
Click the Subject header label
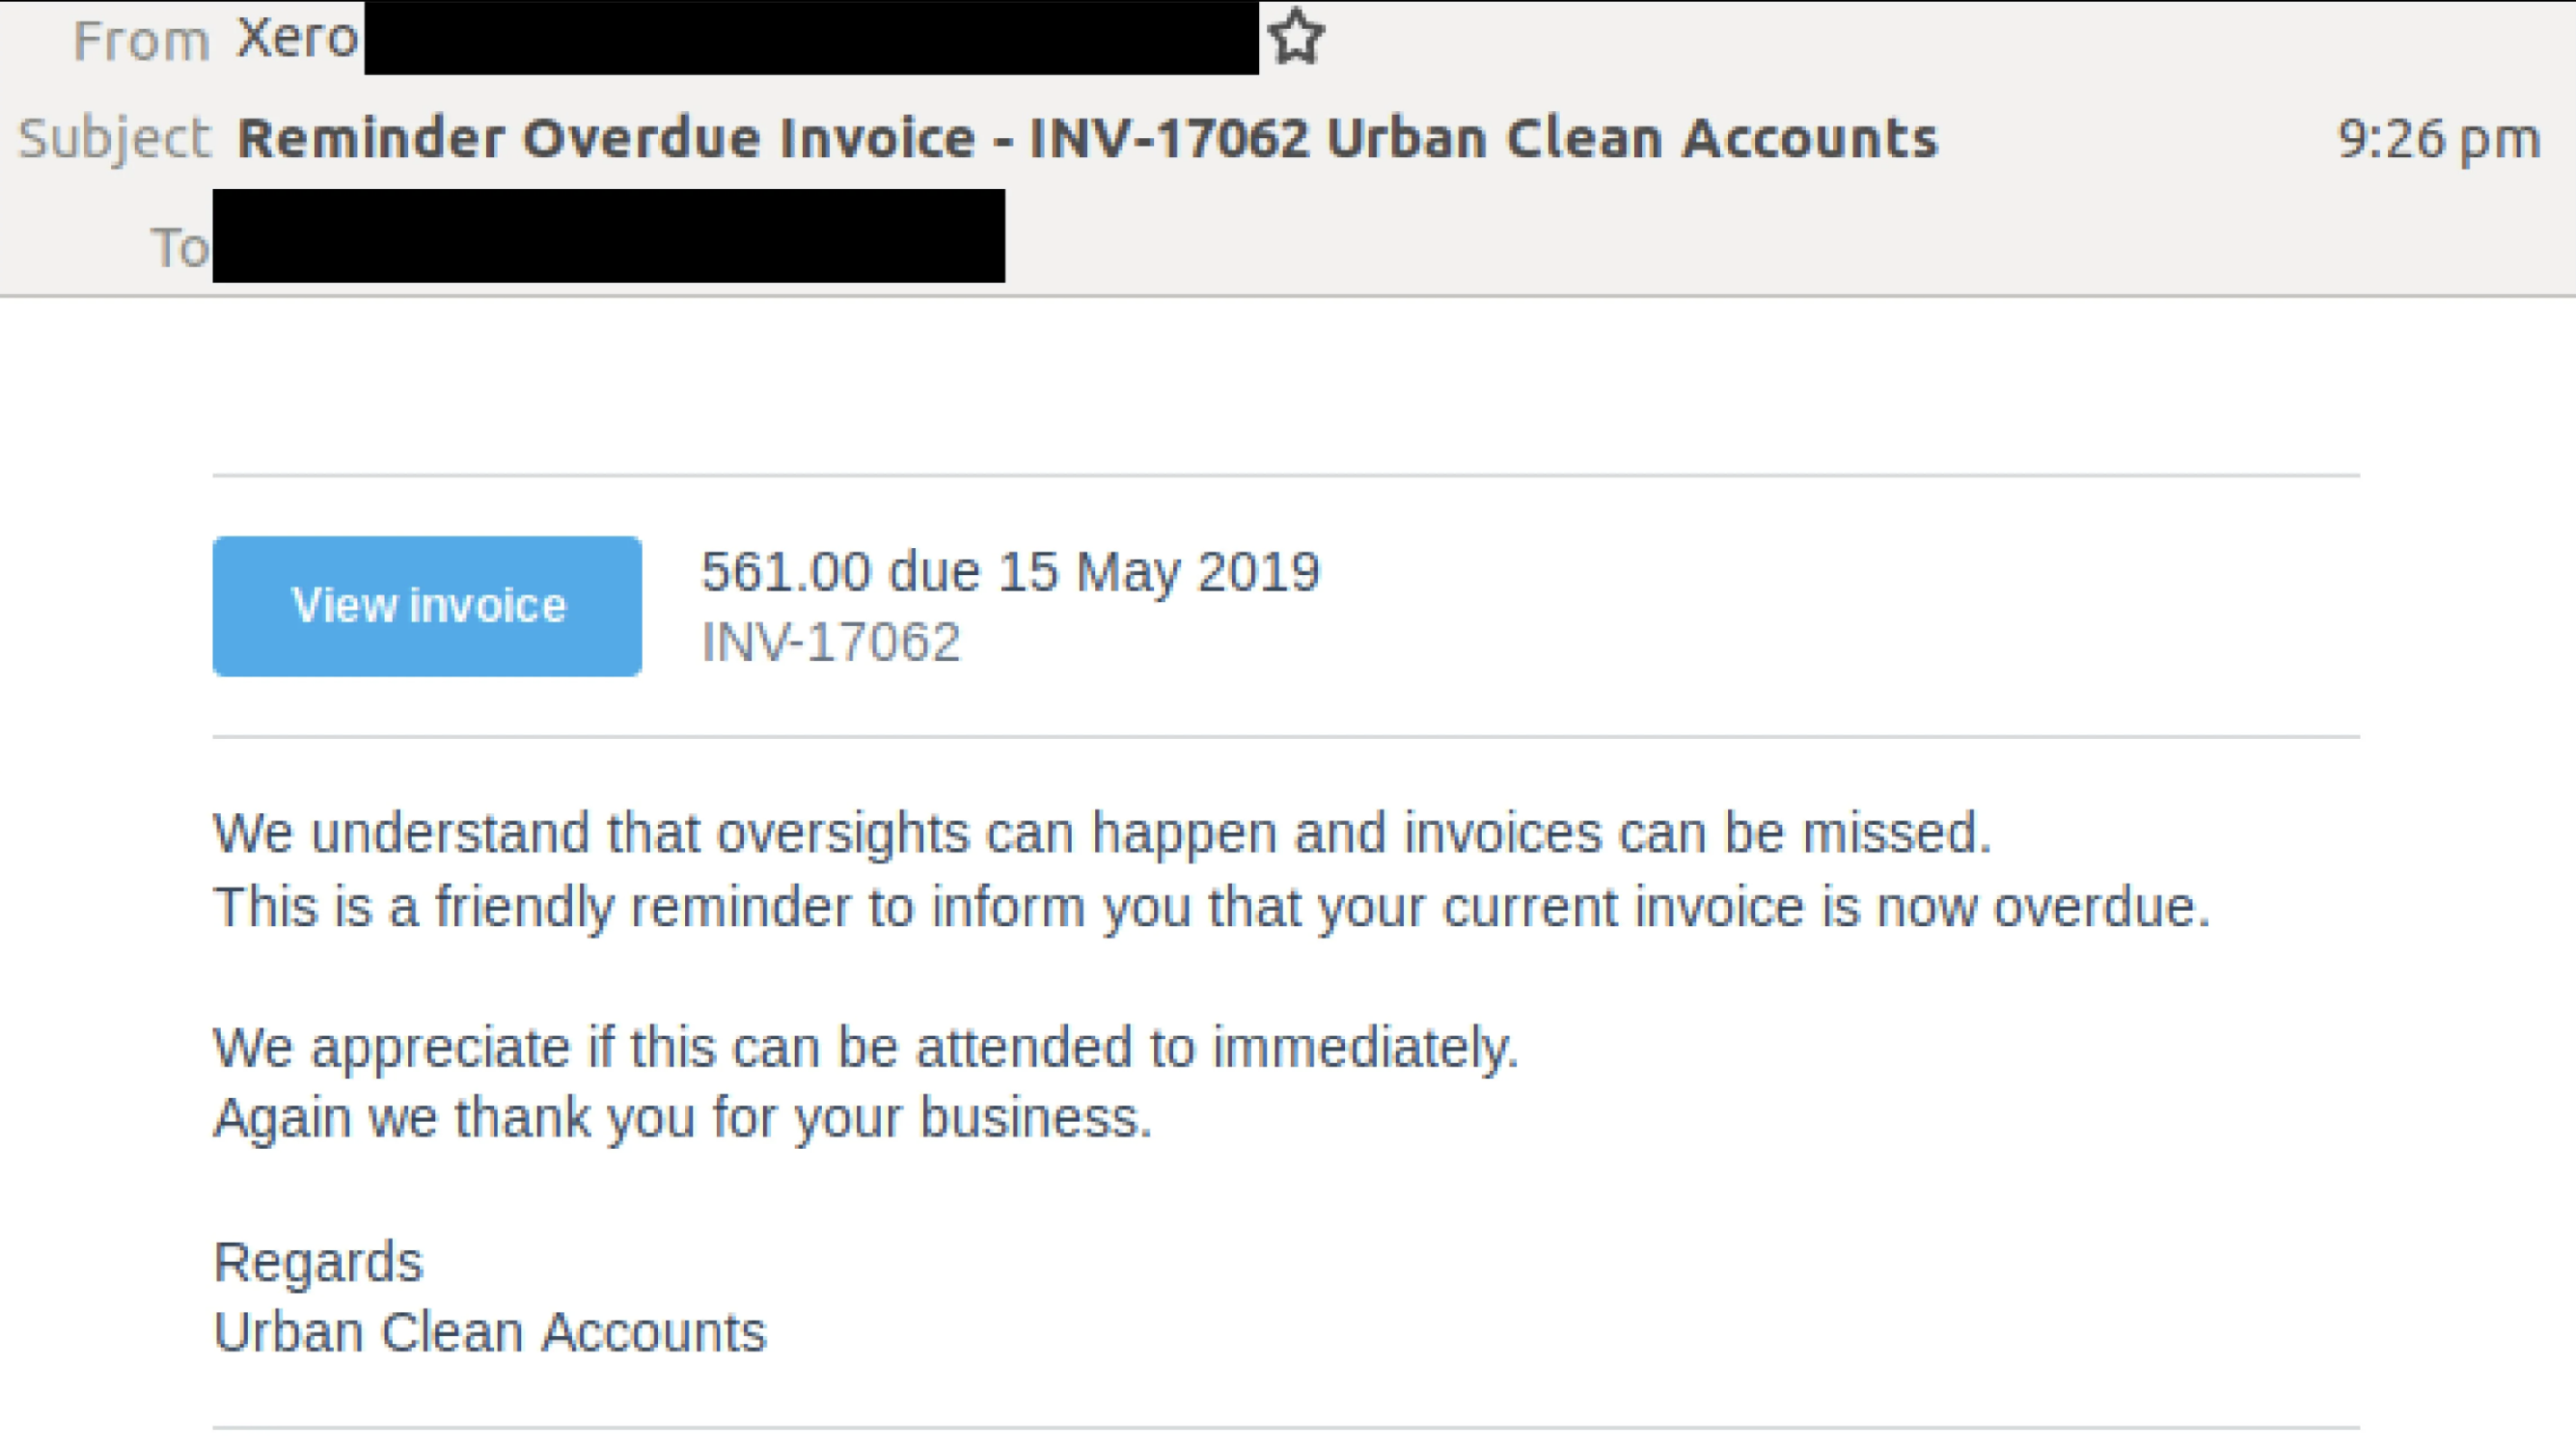pos(115,139)
